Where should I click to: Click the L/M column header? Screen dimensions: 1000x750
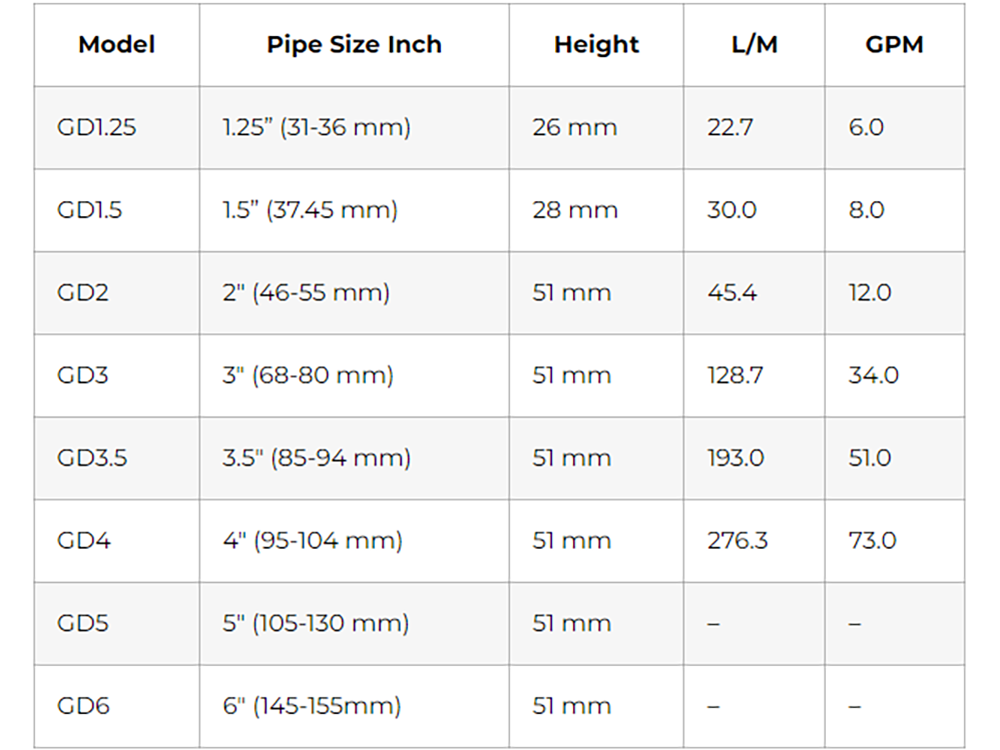754,45
